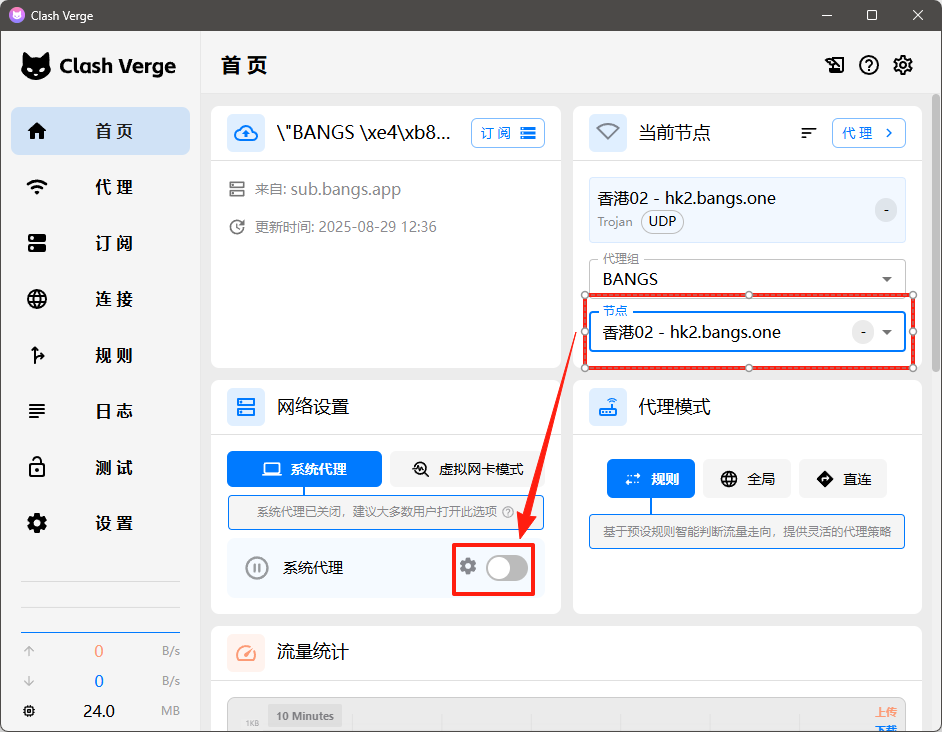Expand the 10 Minutes time range selector

305,715
